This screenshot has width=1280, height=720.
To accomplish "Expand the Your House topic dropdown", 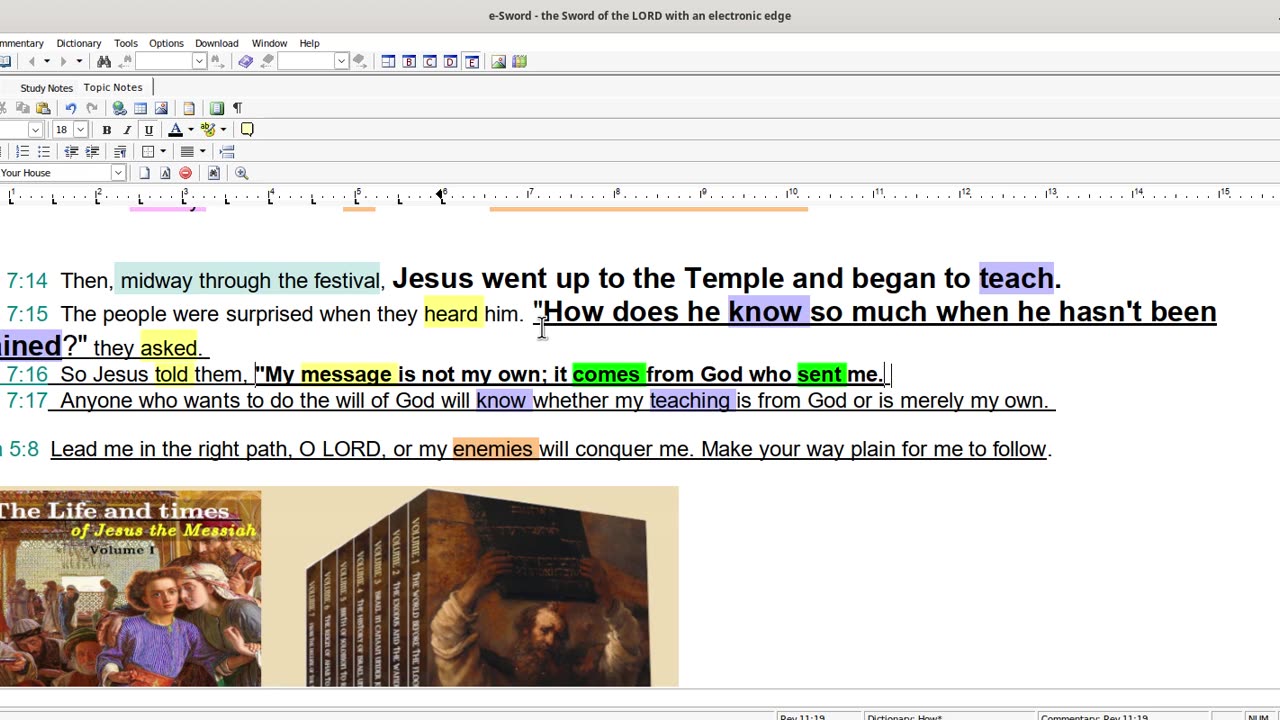I will (x=117, y=173).
